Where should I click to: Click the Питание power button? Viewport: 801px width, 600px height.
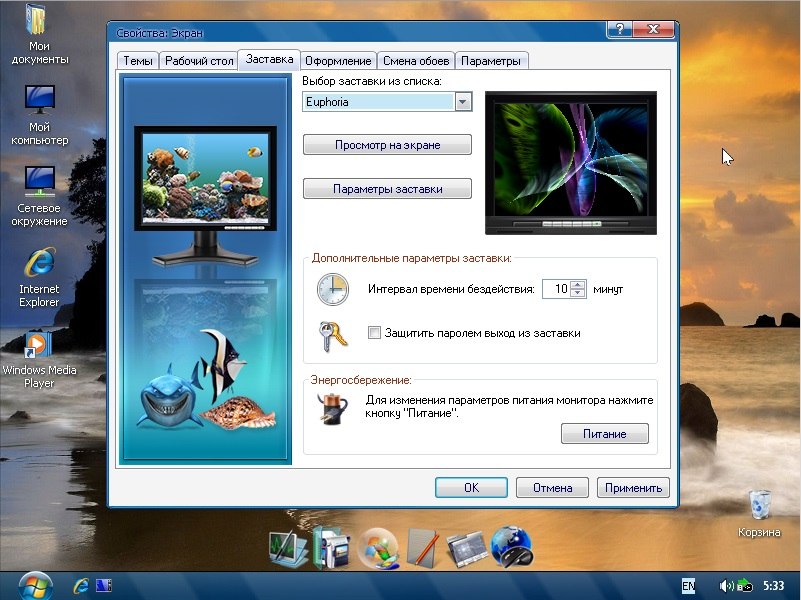click(603, 434)
